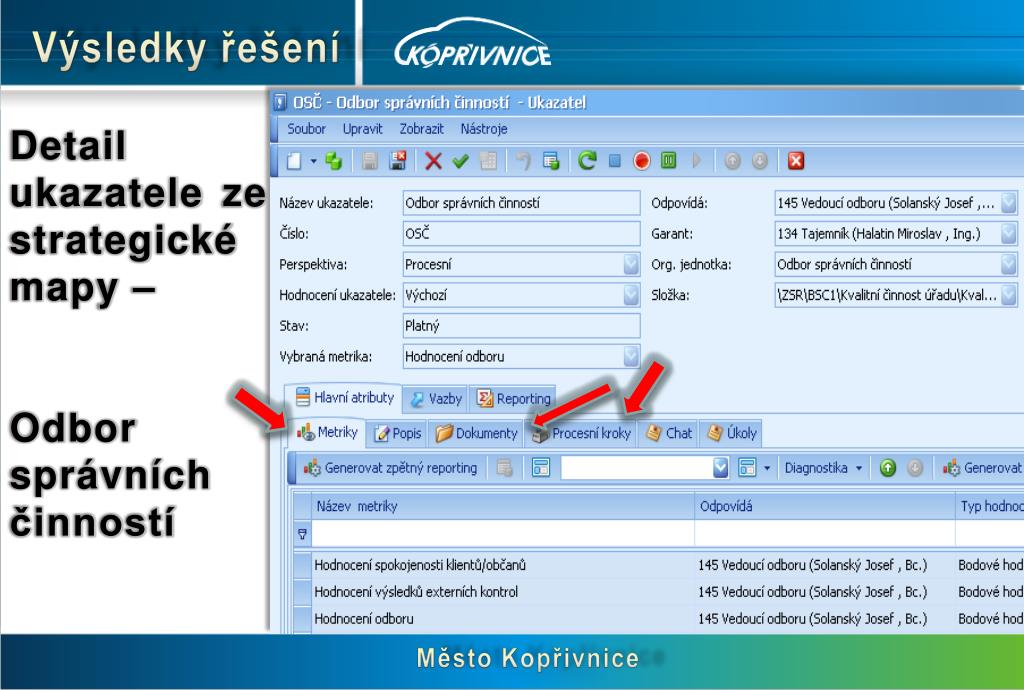Expand the Vybraná metrika dropdown

click(631, 356)
